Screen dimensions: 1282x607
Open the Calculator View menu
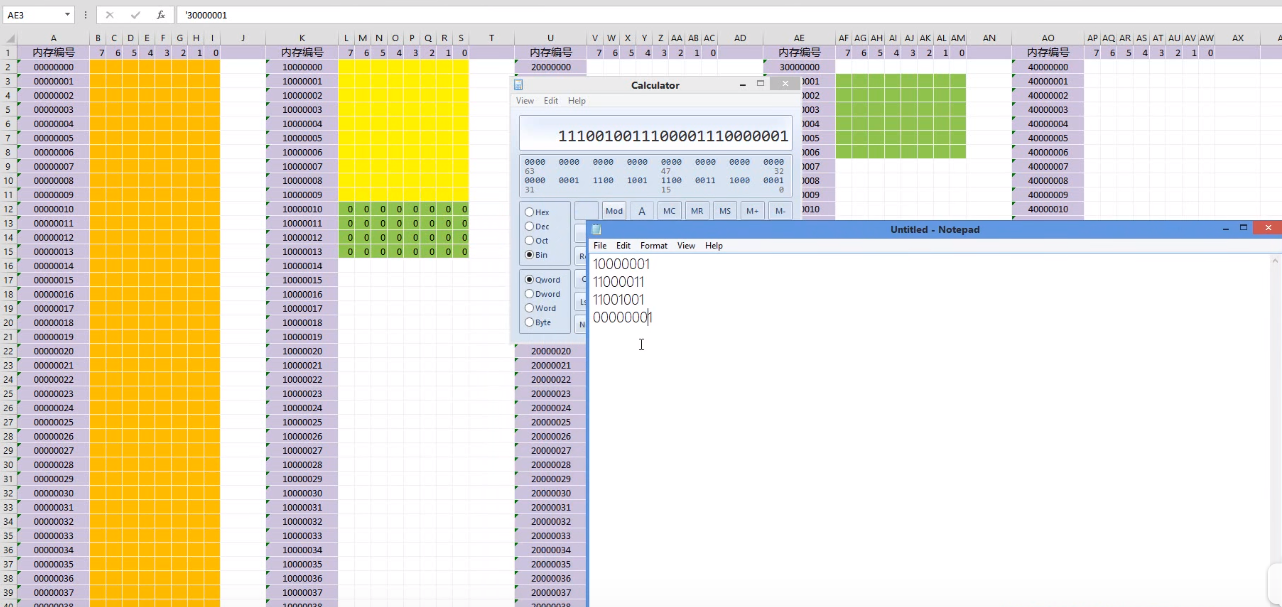tap(525, 101)
